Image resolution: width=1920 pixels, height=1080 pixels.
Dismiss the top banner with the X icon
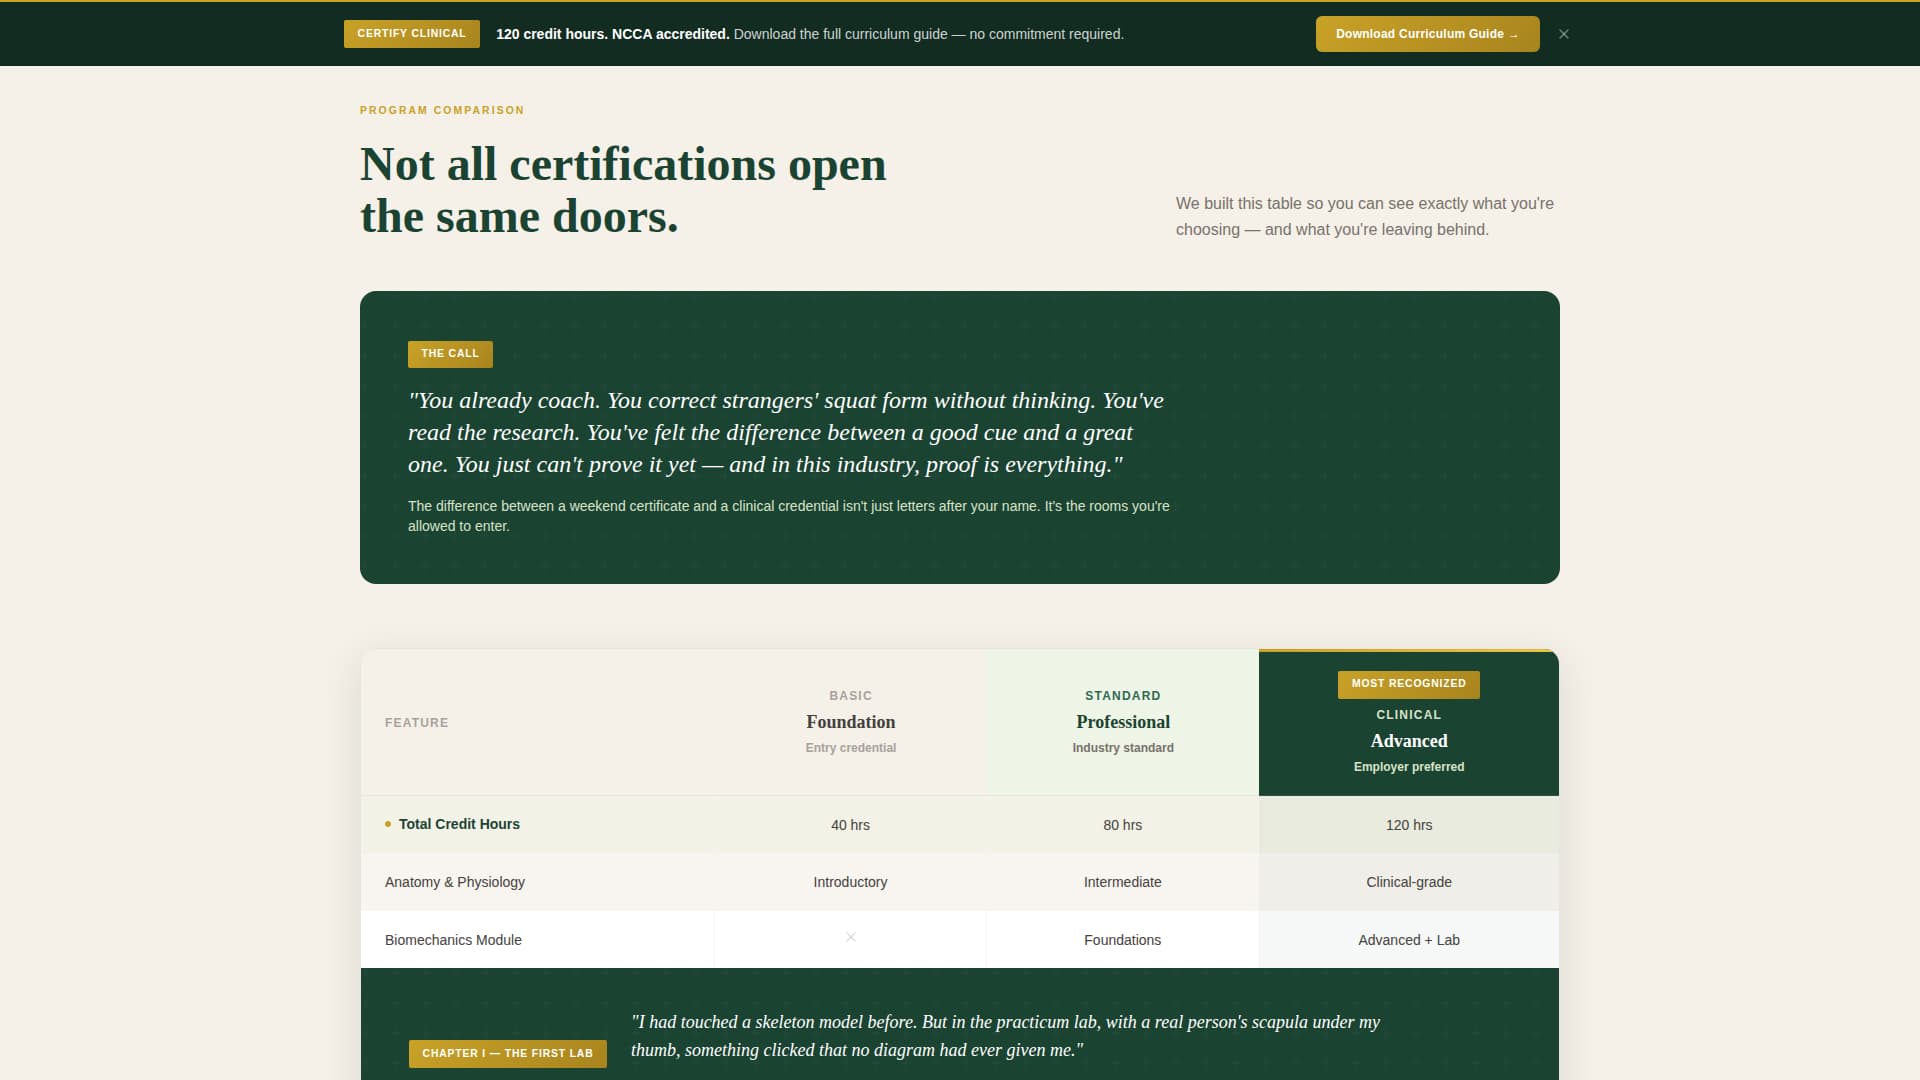tap(1564, 34)
